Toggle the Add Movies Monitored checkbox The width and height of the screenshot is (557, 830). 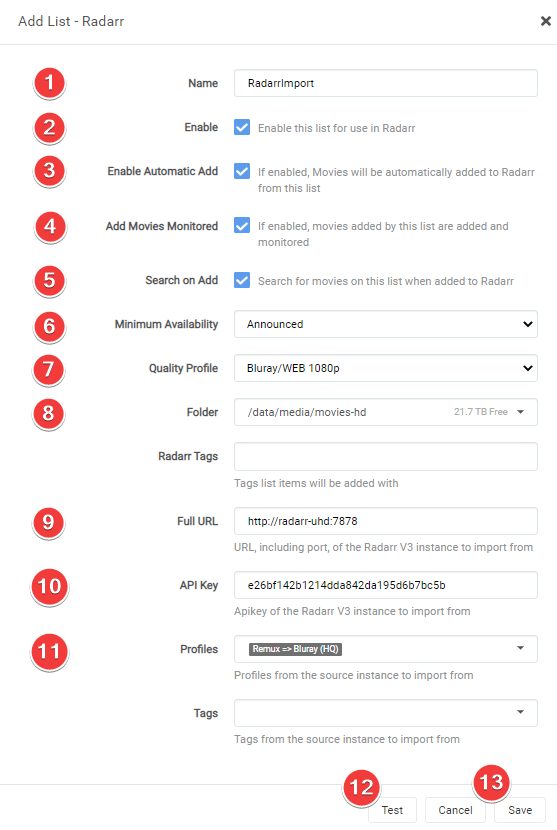click(242, 225)
